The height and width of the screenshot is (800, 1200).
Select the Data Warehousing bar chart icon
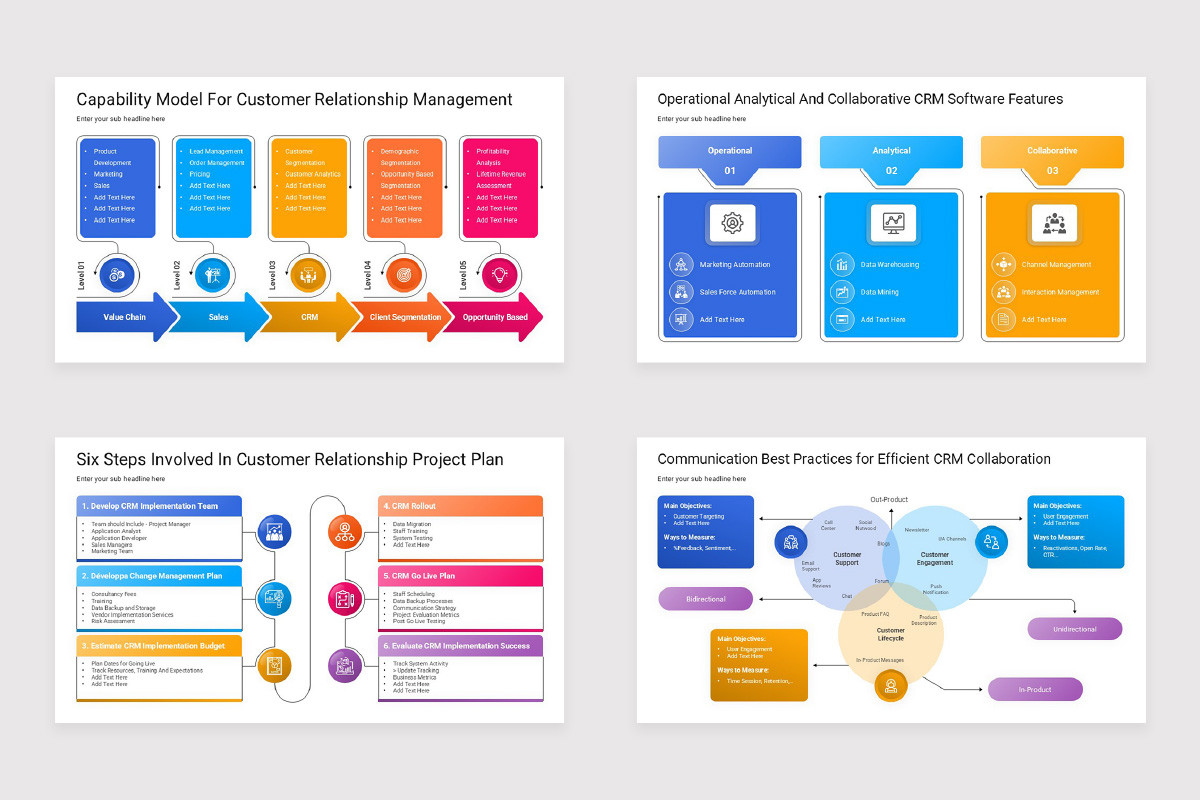(x=841, y=264)
